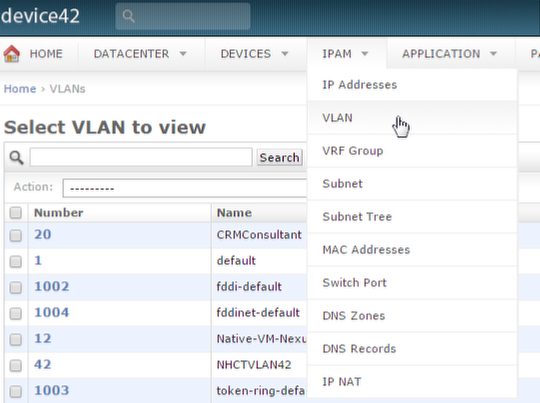Screen dimensions: 540x403
Task: Check the box for VLAN 20
Action: (15, 236)
